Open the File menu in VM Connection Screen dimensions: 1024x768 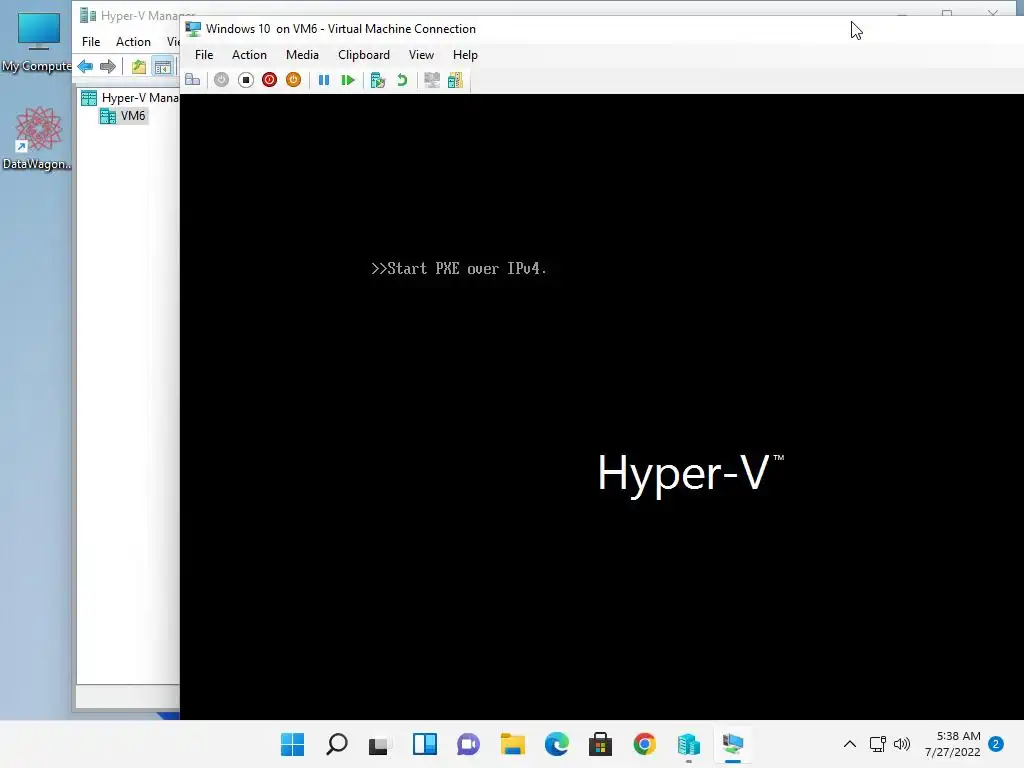pos(204,55)
